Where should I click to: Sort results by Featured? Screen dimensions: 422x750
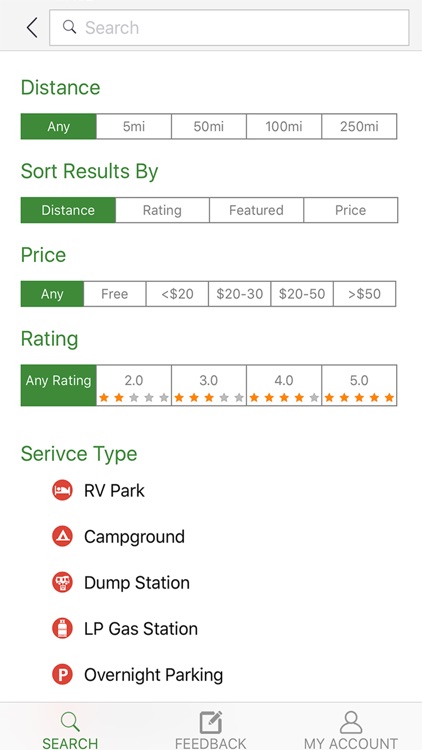[256, 210]
